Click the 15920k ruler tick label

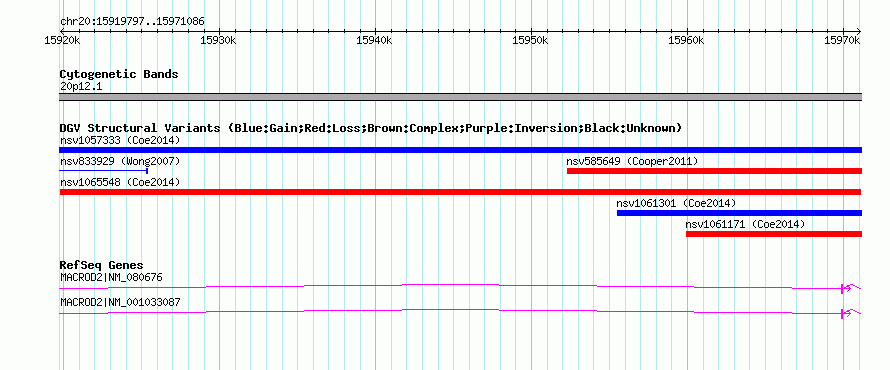point(61,41)
